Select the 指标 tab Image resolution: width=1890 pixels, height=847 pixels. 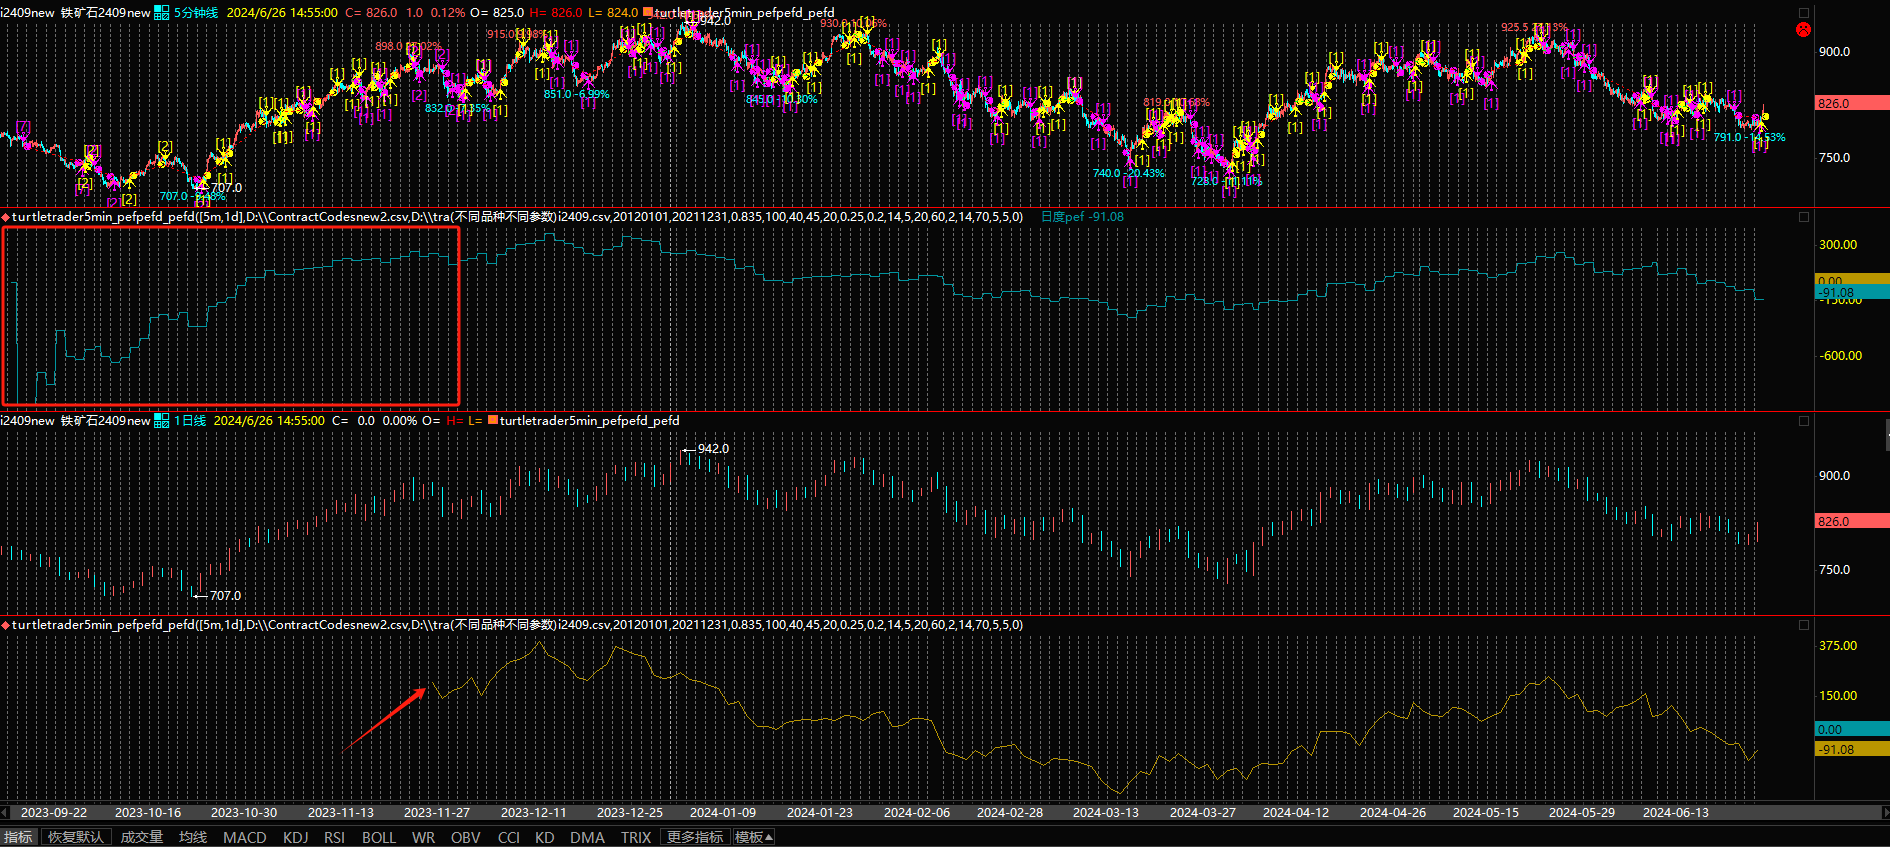click(18, 837)
